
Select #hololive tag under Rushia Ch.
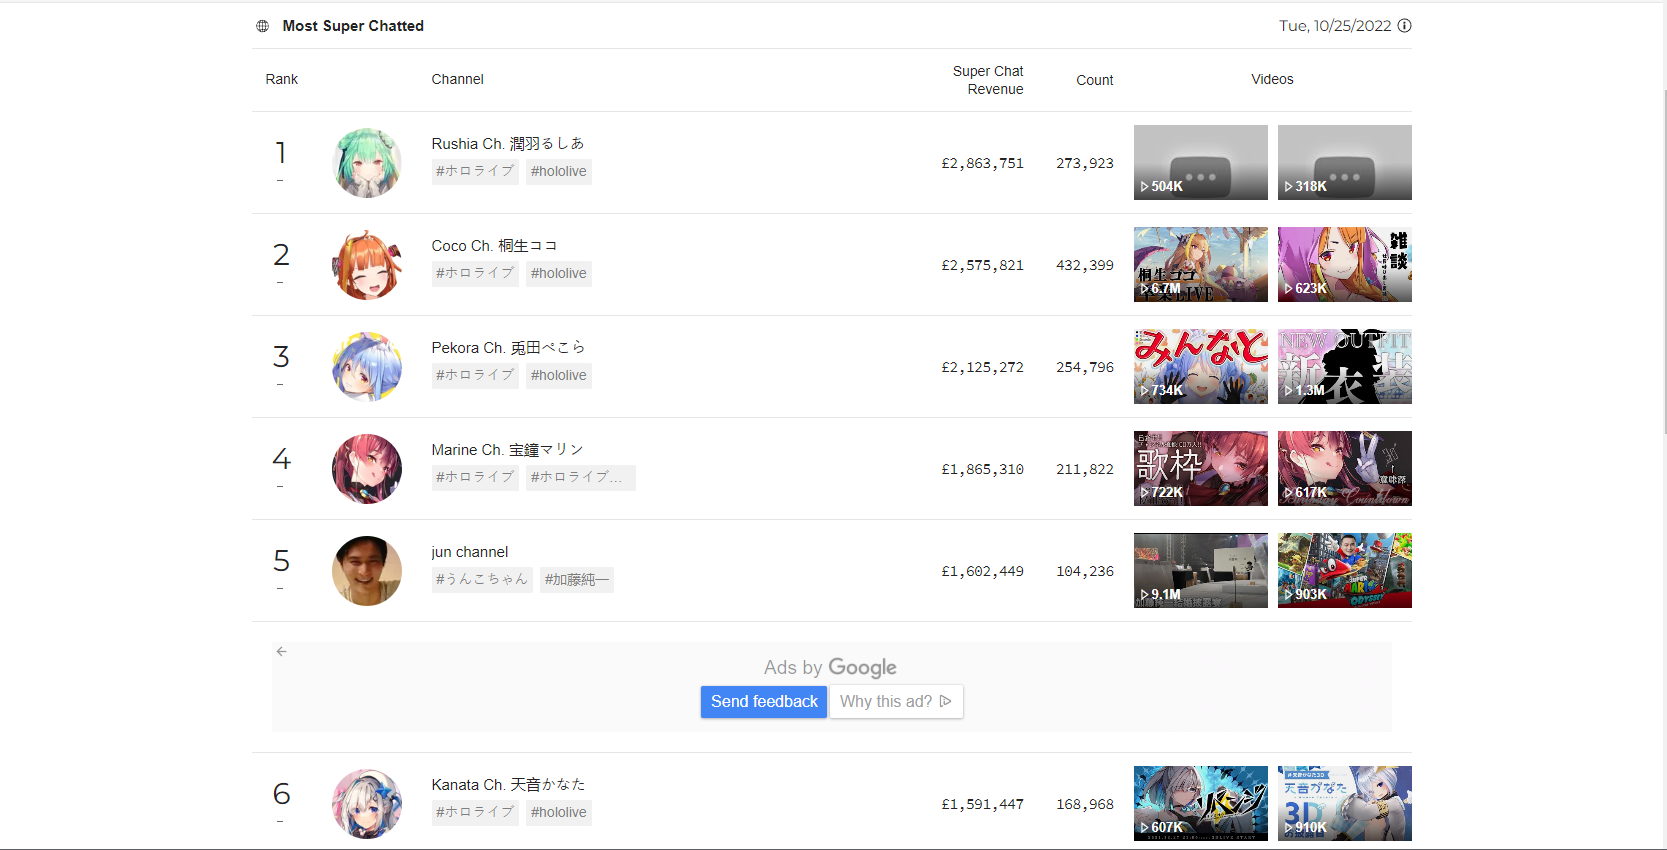(559, 172)
